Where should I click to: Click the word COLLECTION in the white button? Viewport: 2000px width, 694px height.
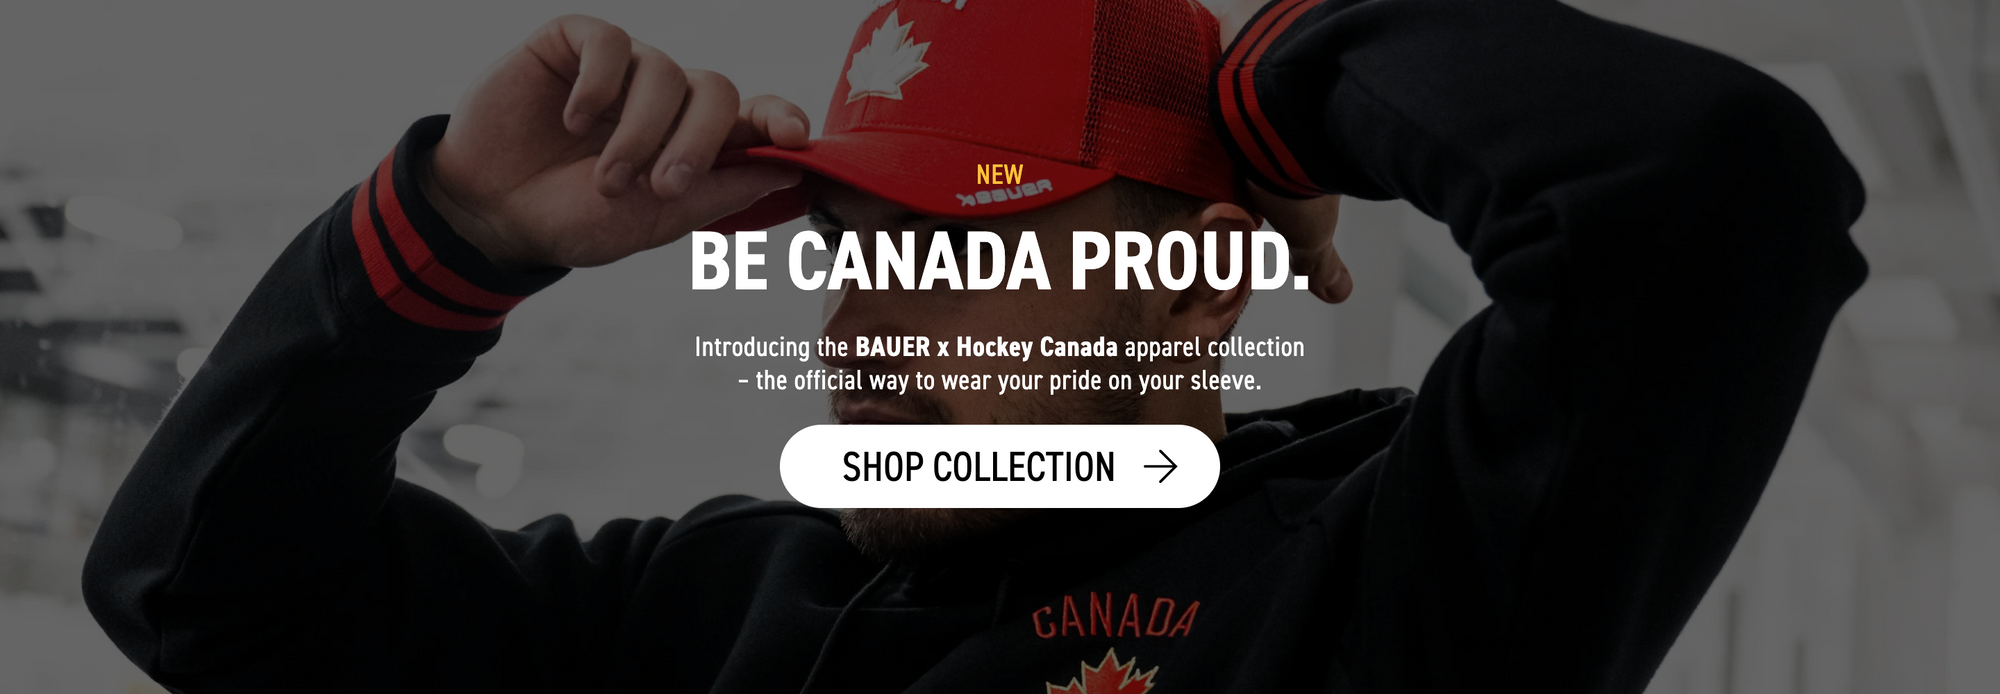1024,467
